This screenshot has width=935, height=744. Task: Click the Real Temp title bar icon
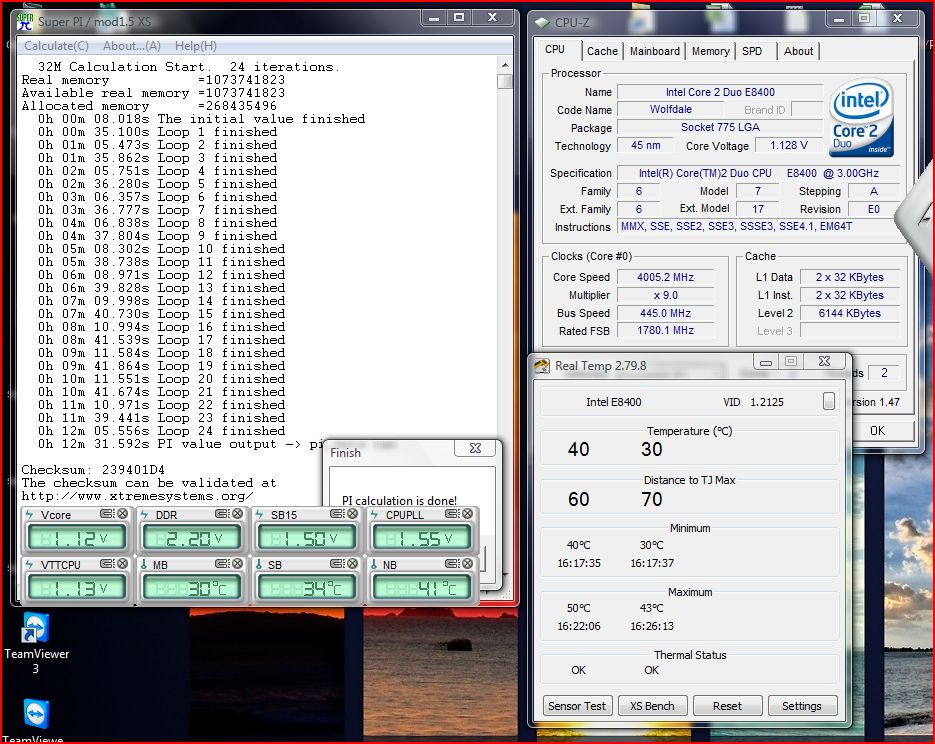[541, 365]
